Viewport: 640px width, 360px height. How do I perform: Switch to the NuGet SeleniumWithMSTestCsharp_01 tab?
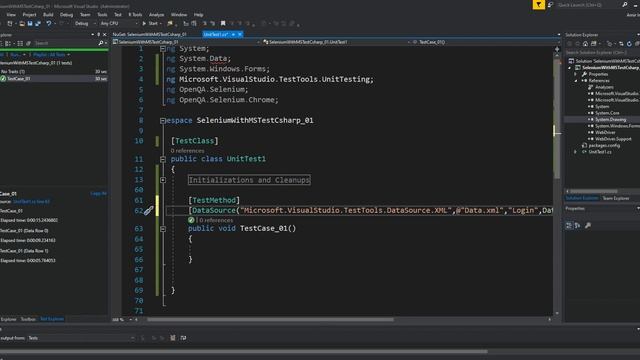[149, 35]
